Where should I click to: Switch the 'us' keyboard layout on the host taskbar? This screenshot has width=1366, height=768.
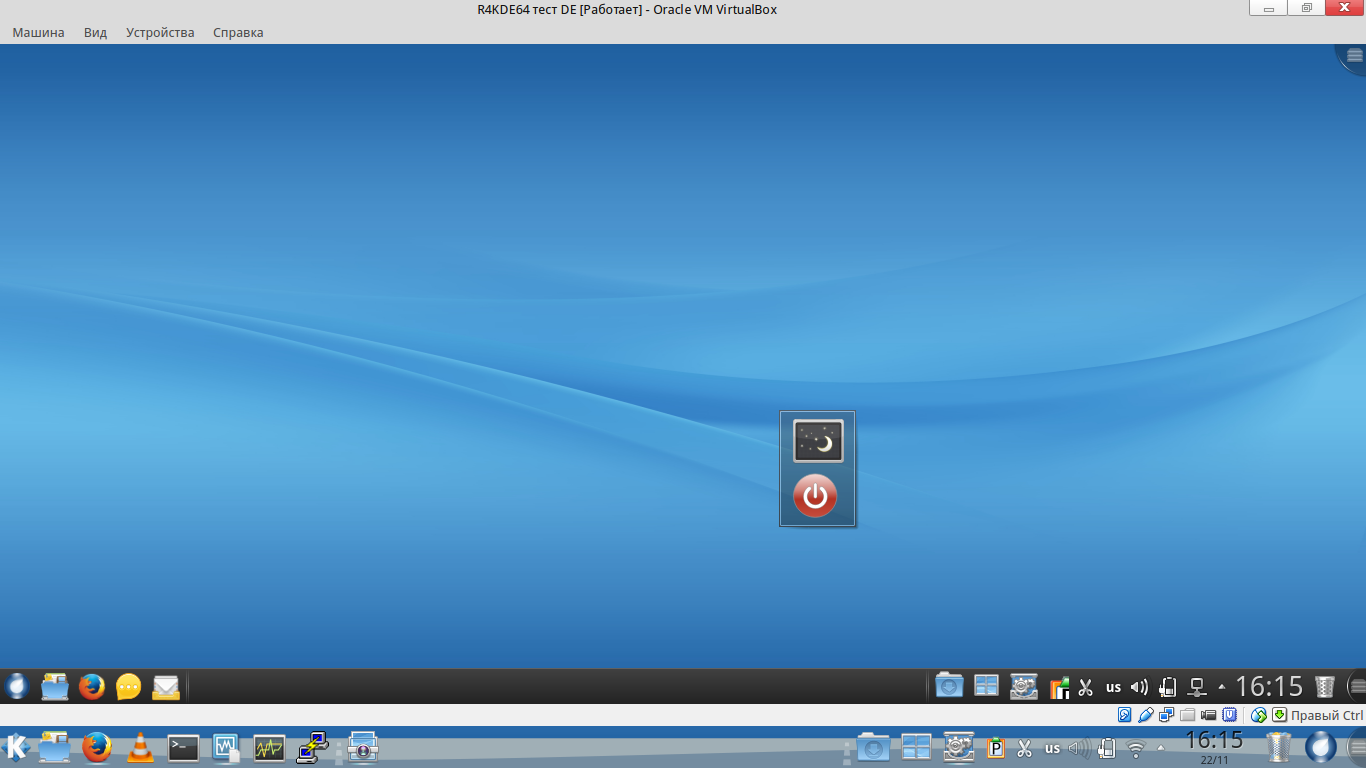(x=1052, y=748)
